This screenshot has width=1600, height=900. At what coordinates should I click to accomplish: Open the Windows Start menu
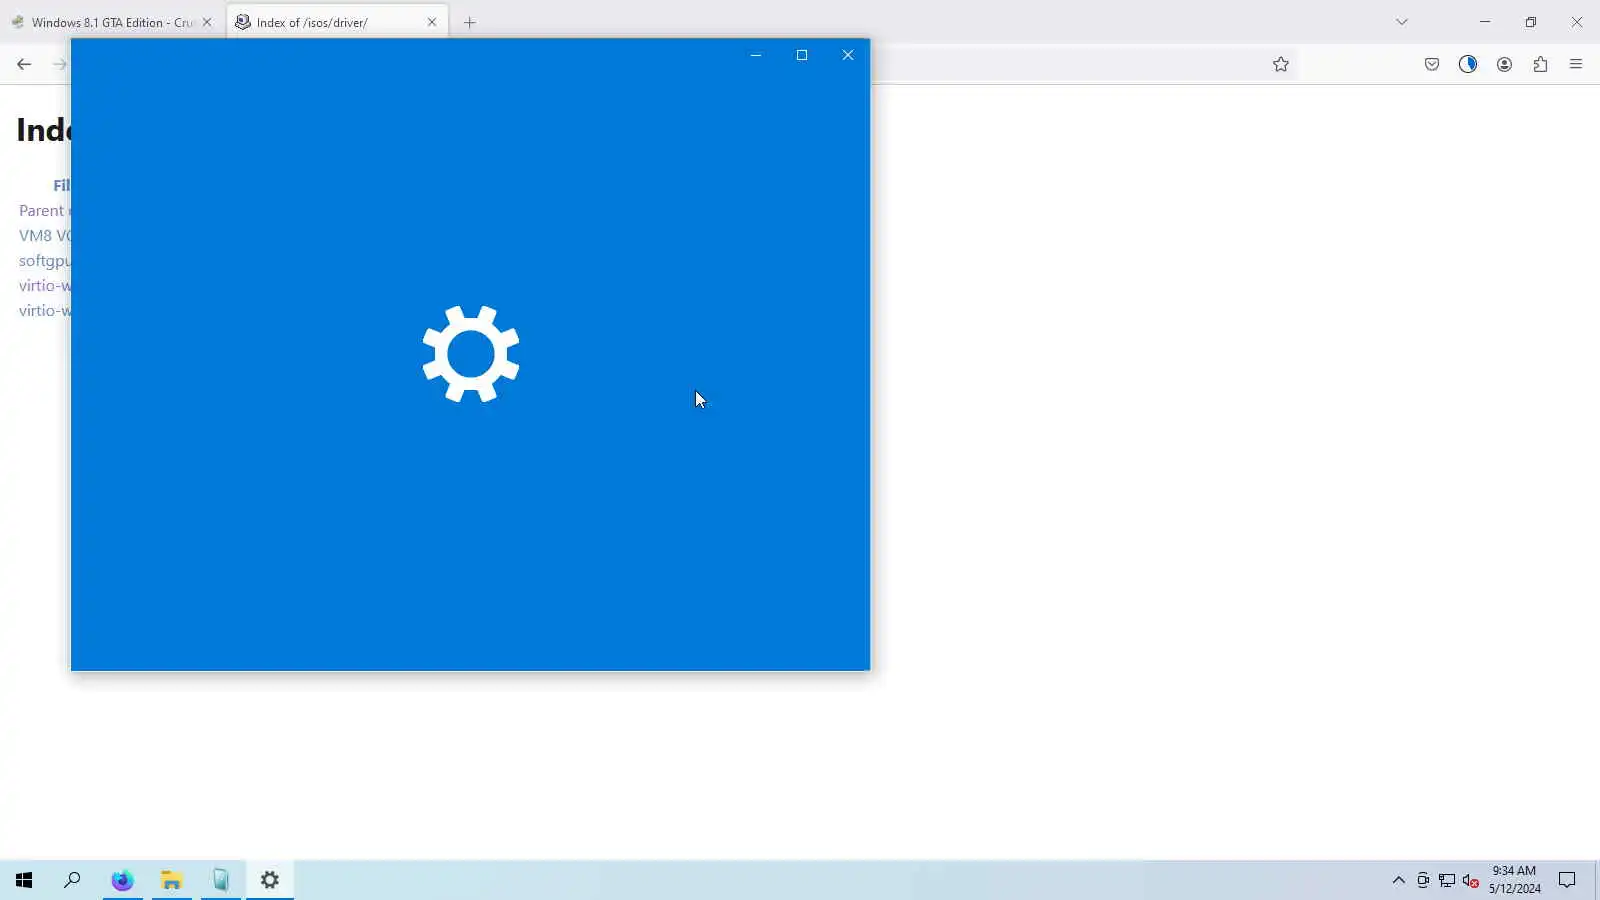pos(24,880)
